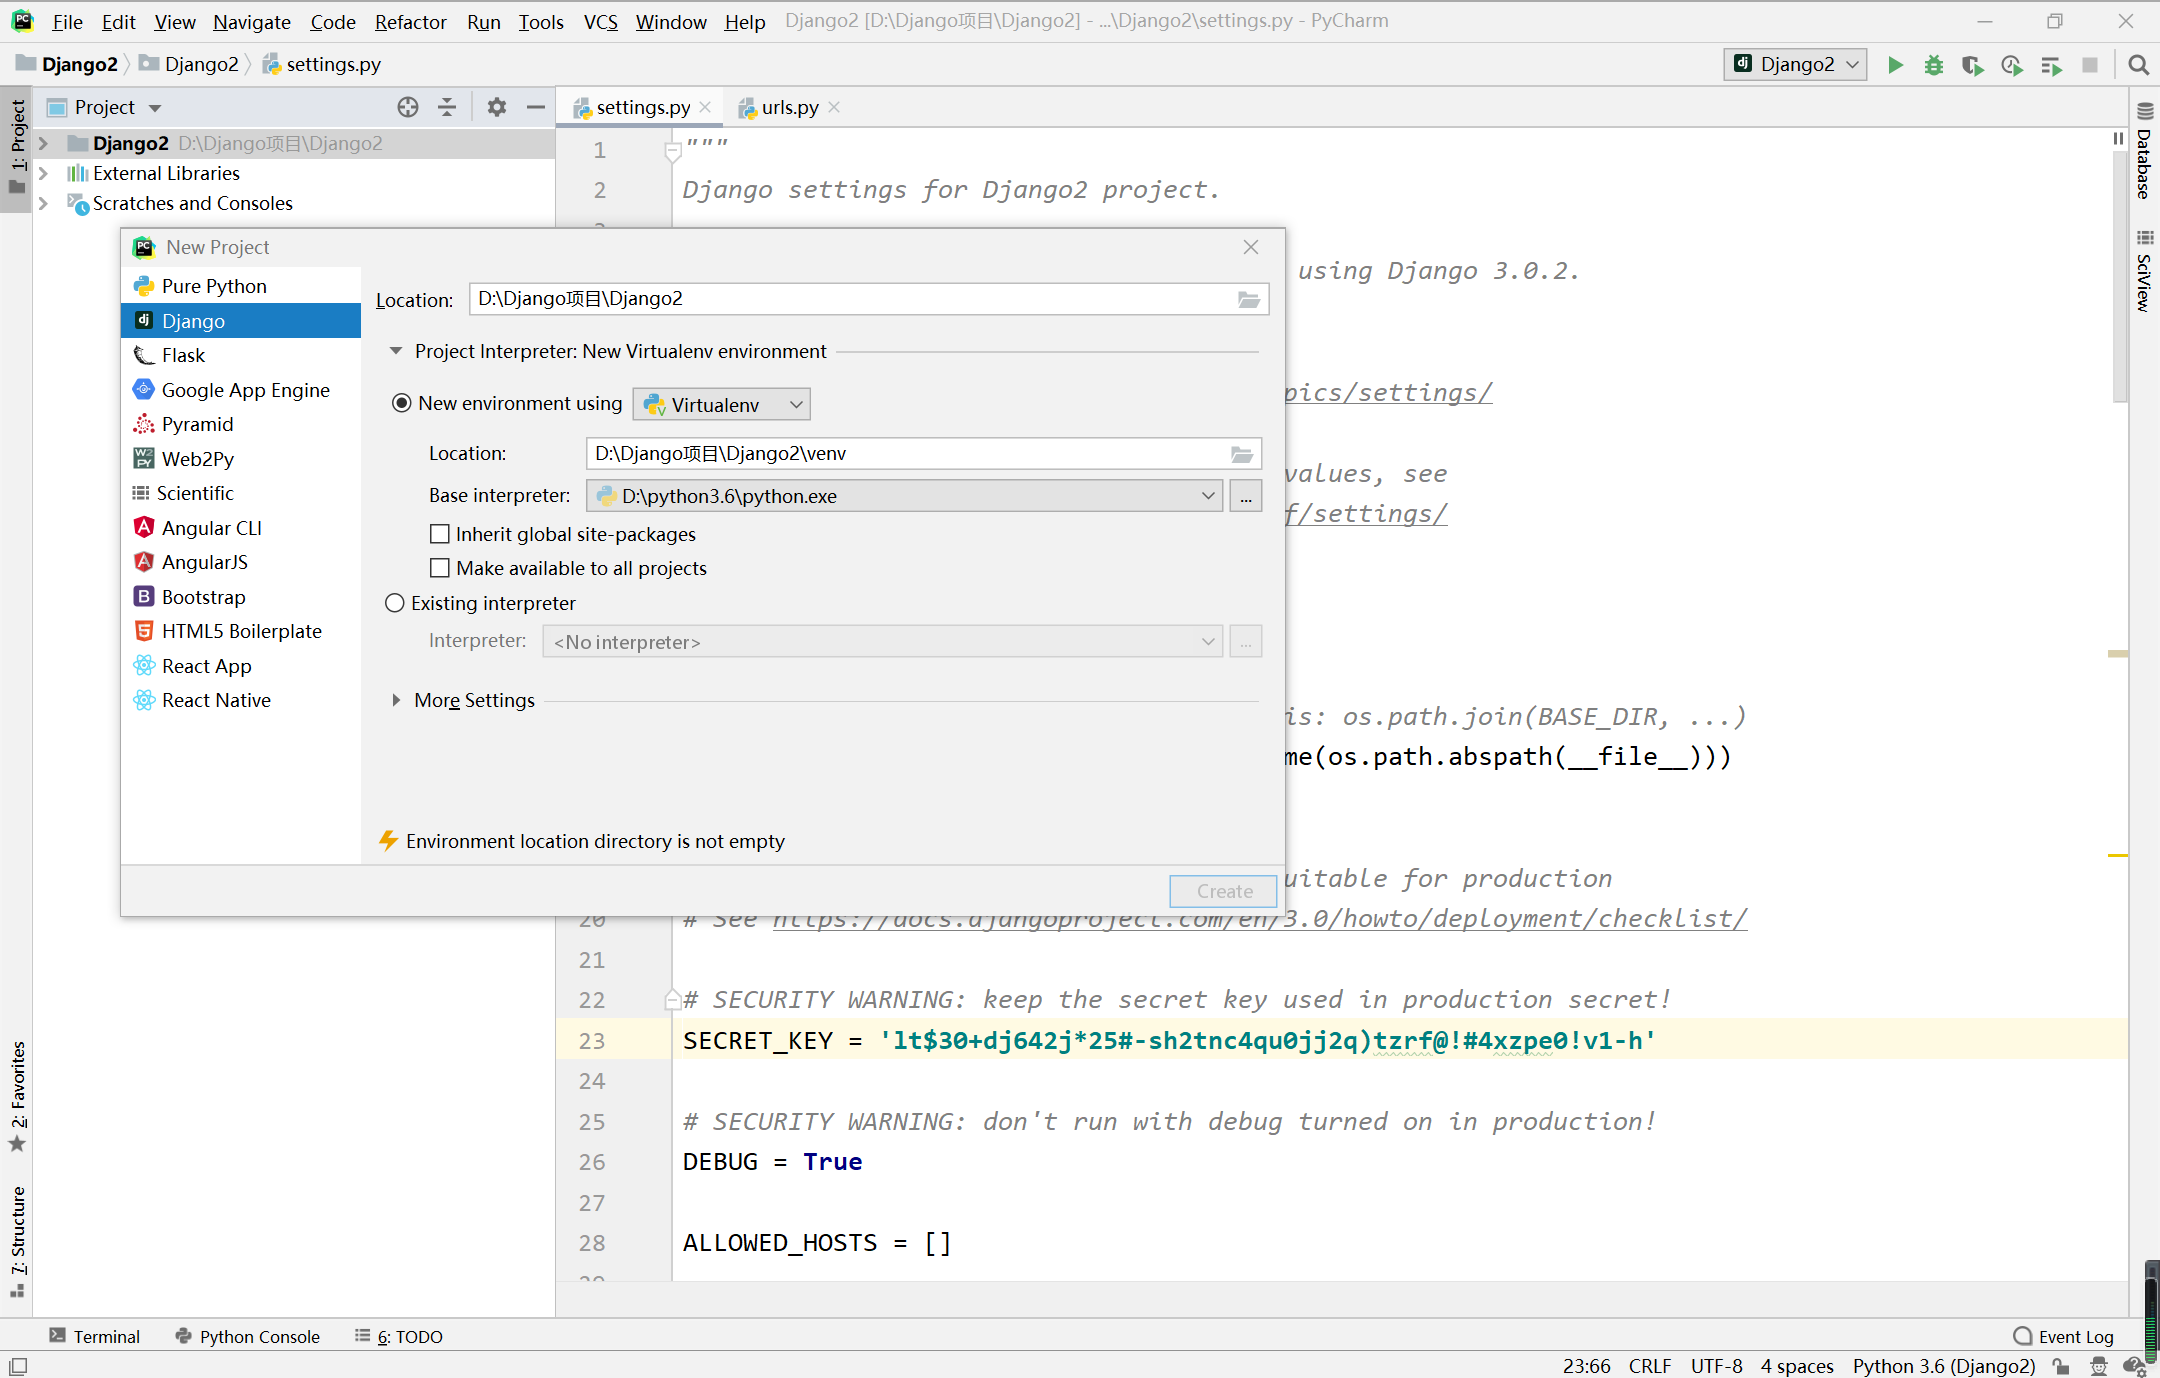Expand More Settings section
The image size is (2160, 1378).
tap(396, 700)
